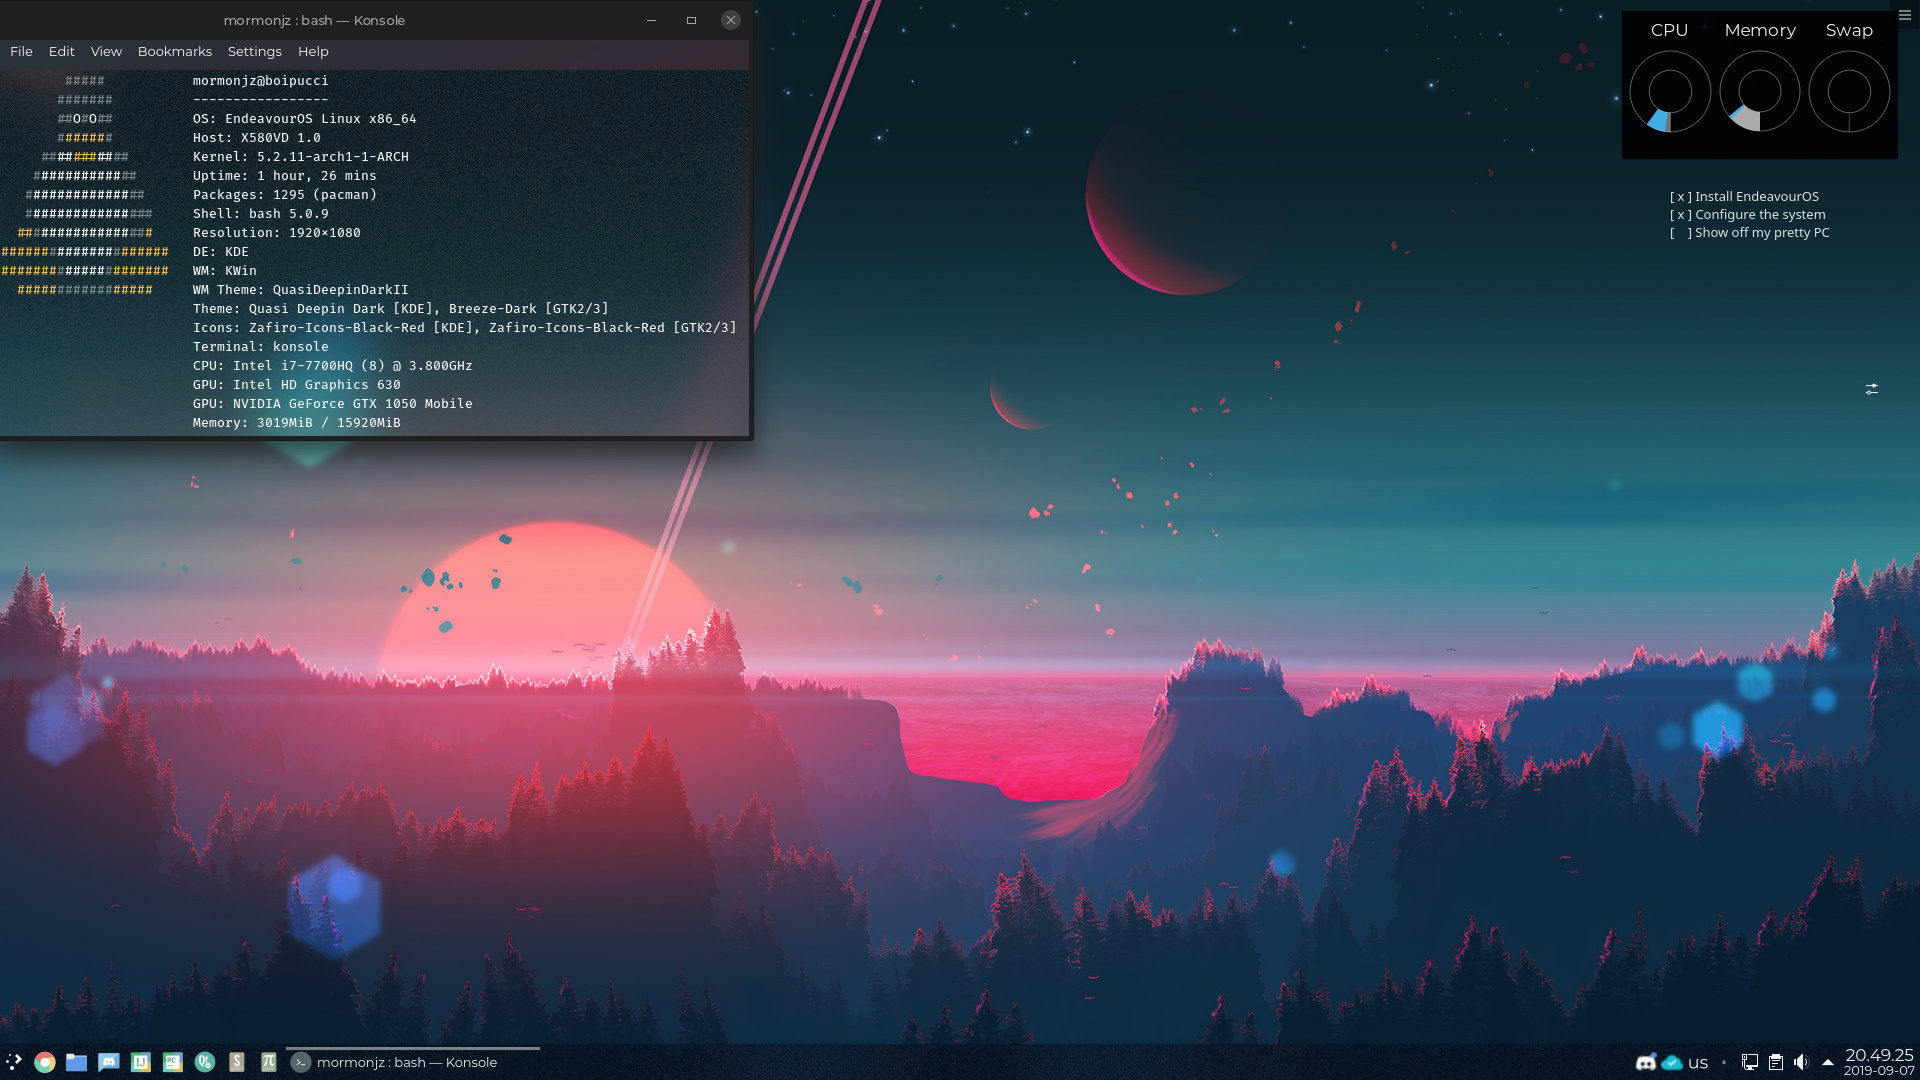Click the CPU usage gauge in the widget
The image size is (1920, 1080).
tap(1669, 91)
